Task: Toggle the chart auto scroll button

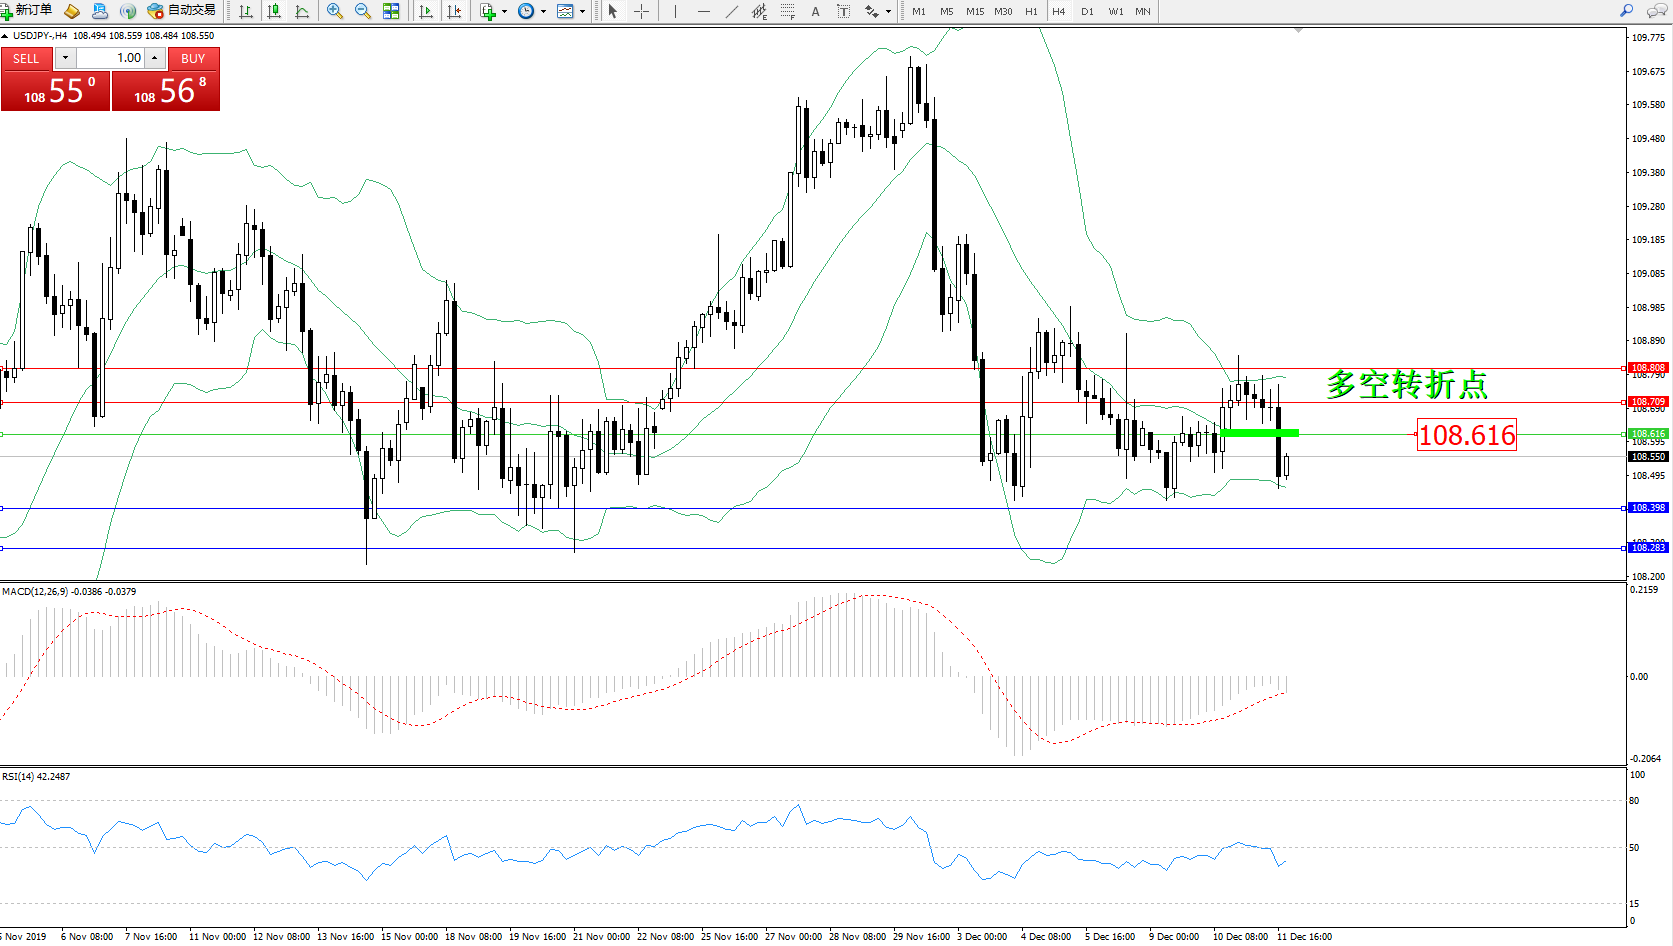Action: [x=426, y=11]
